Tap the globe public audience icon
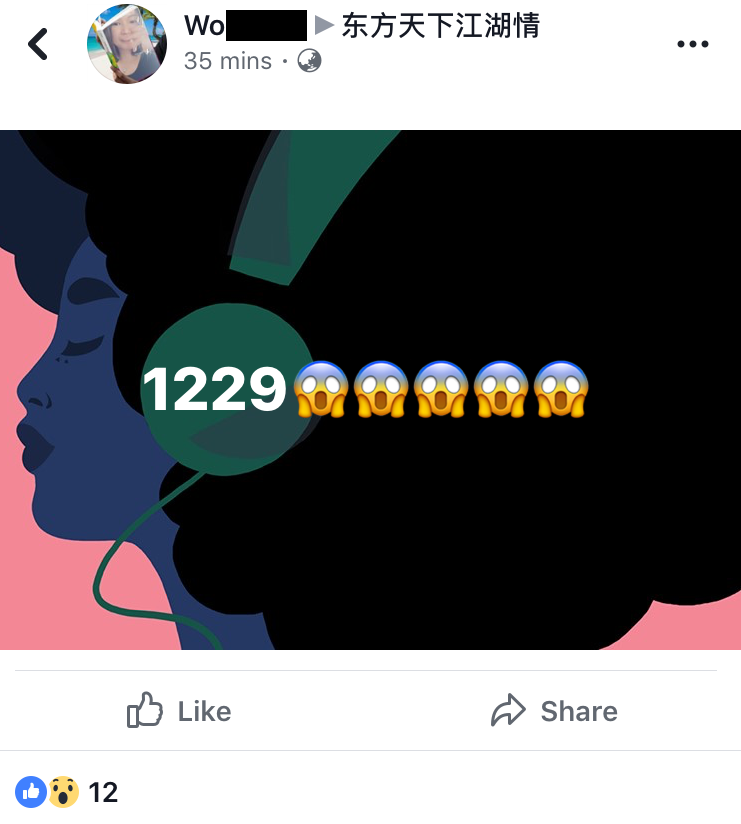 pyautogui.click(x=309, y=60)
